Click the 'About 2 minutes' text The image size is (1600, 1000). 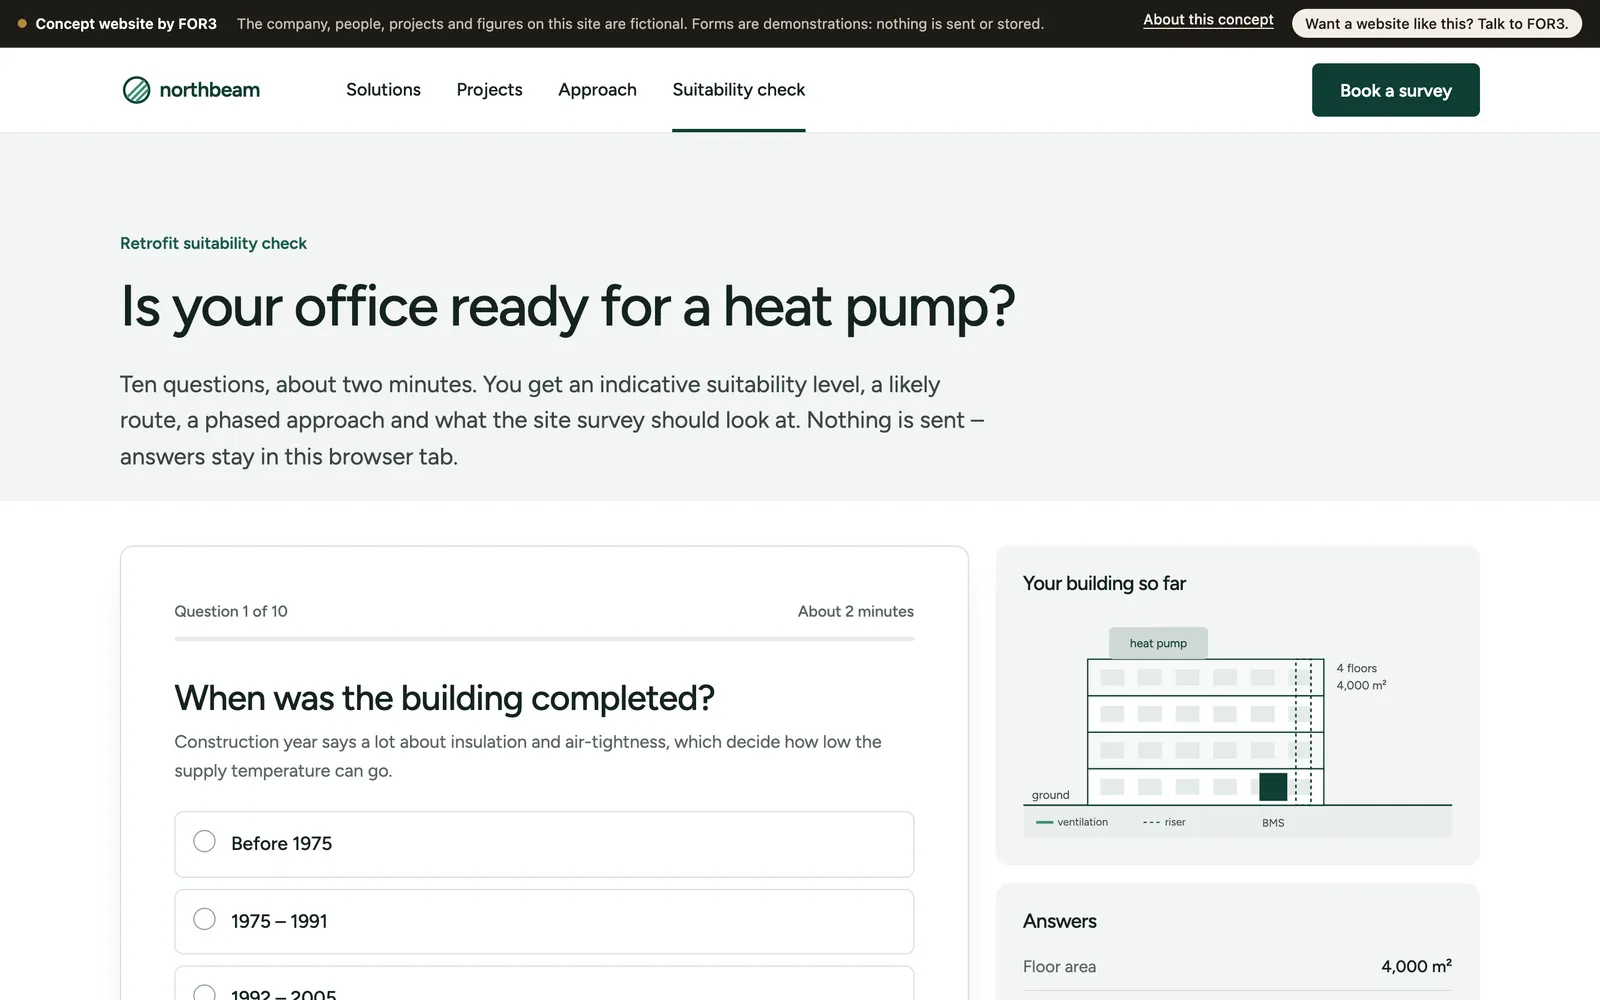(855, 611)
